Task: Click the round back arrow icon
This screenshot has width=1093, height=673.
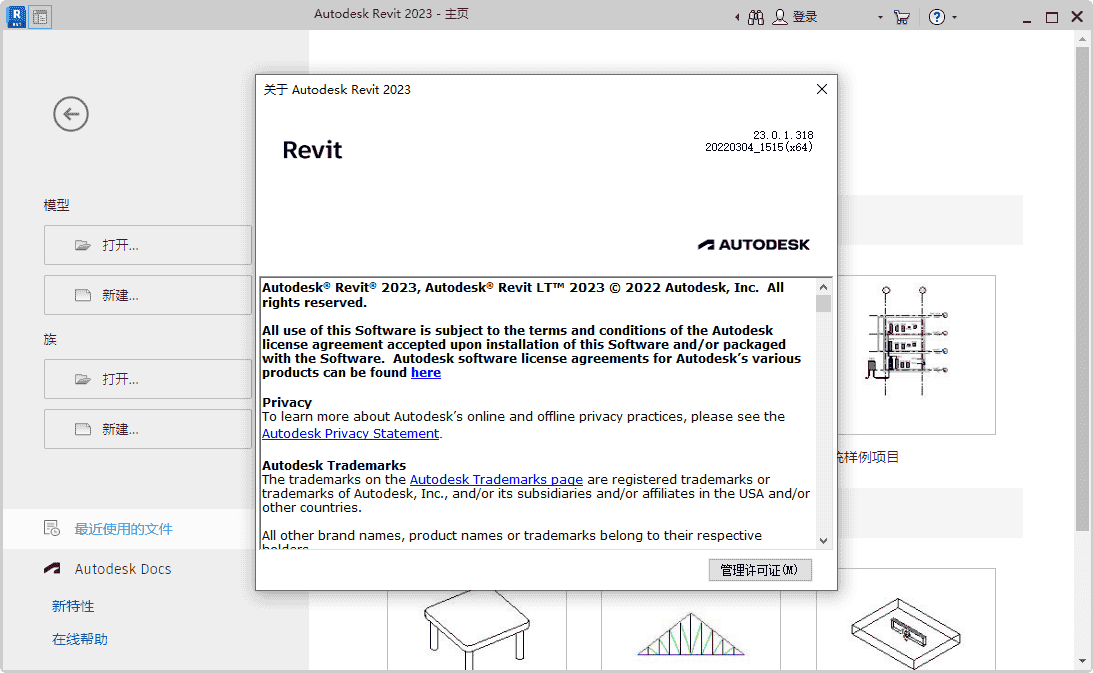Action: click(x=71, y=114)
